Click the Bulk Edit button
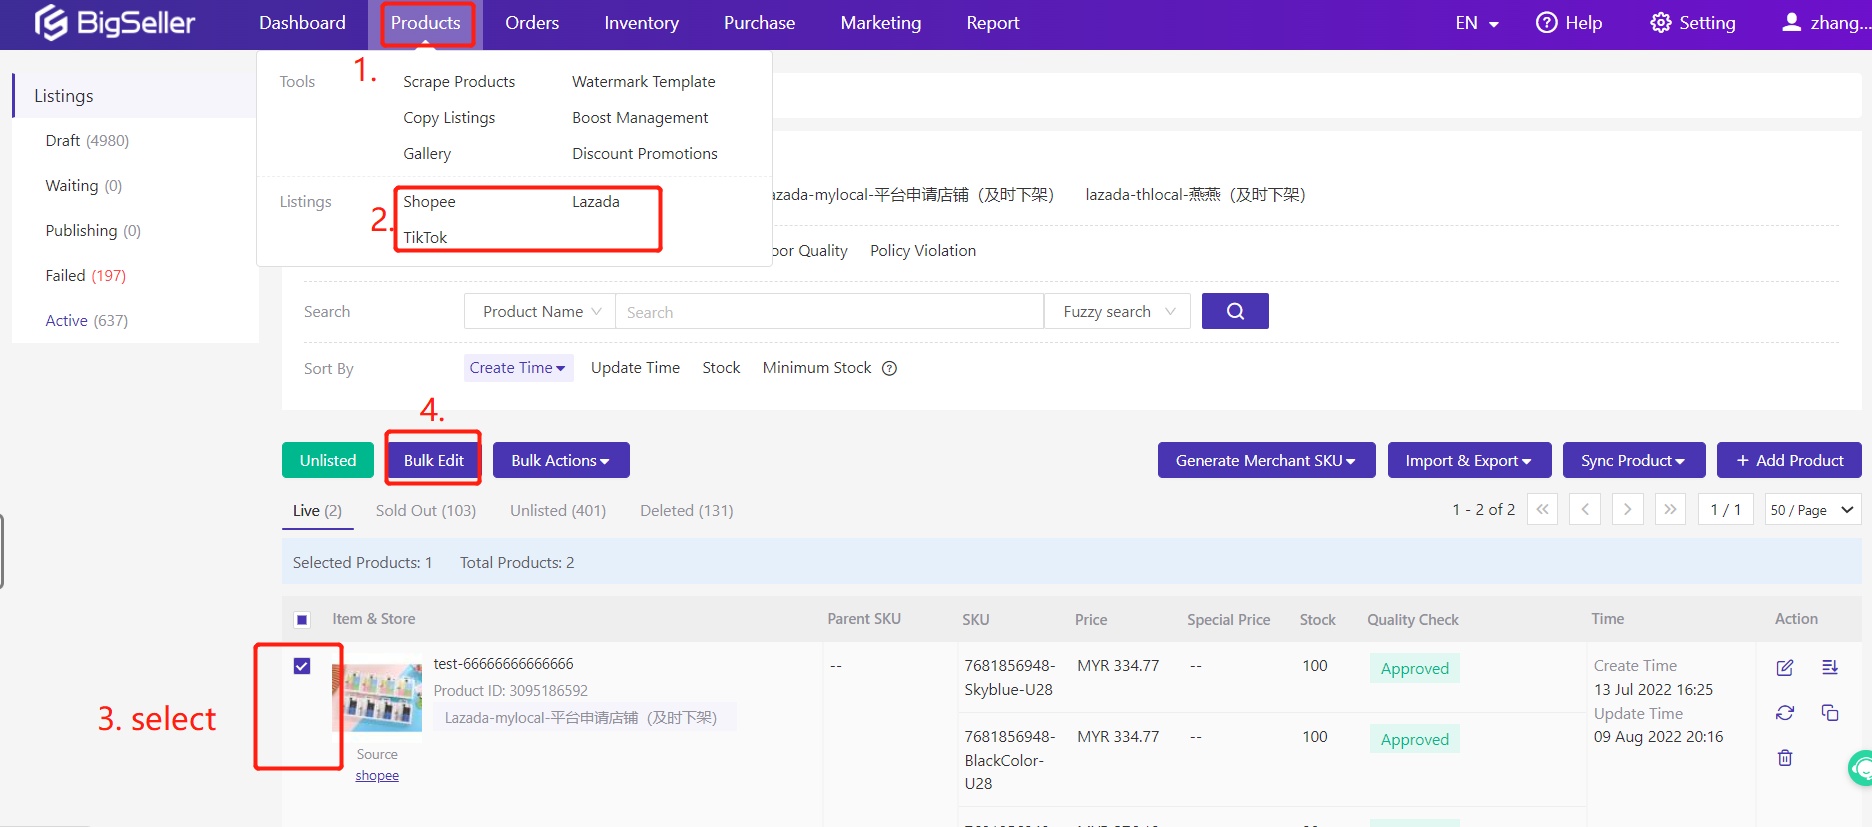This screenshot has height=827, width=1872. pos(434,460)
